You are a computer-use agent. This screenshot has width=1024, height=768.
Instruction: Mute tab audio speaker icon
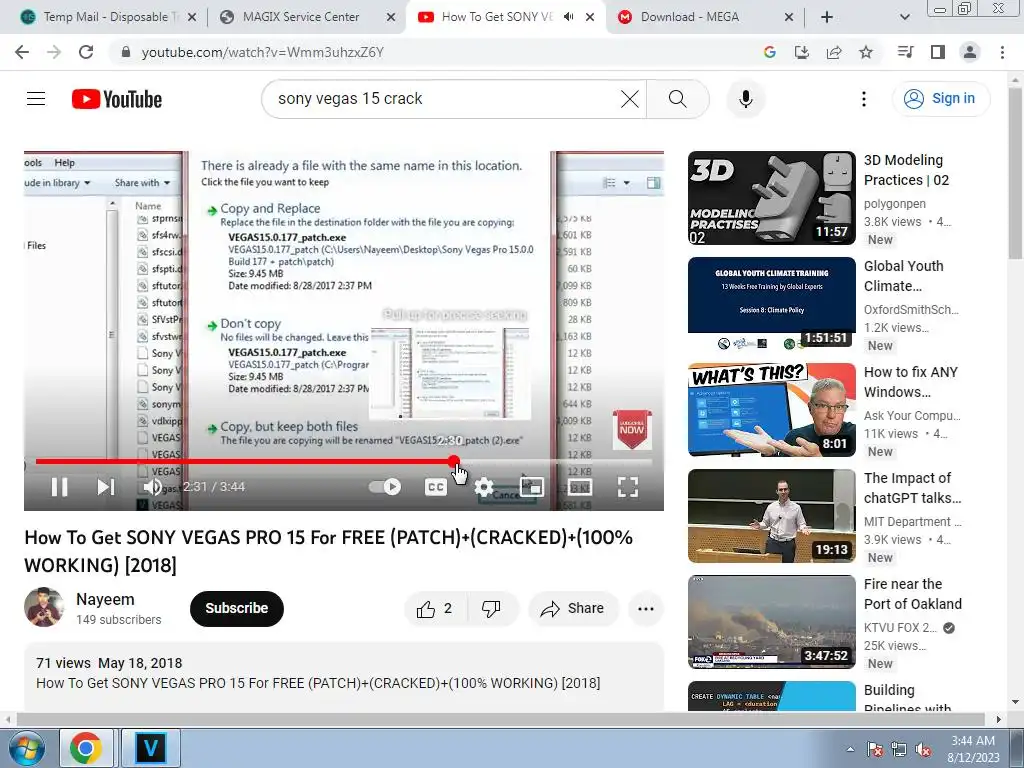pos(569,17)
